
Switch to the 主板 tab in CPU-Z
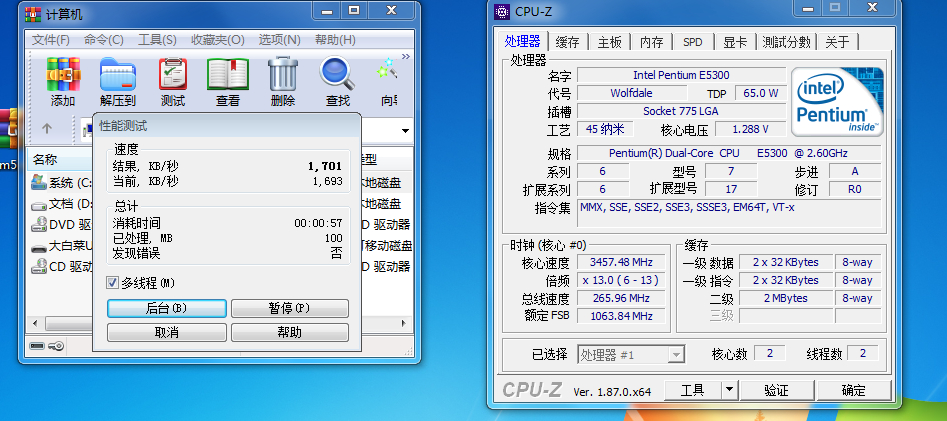[610, 42]
